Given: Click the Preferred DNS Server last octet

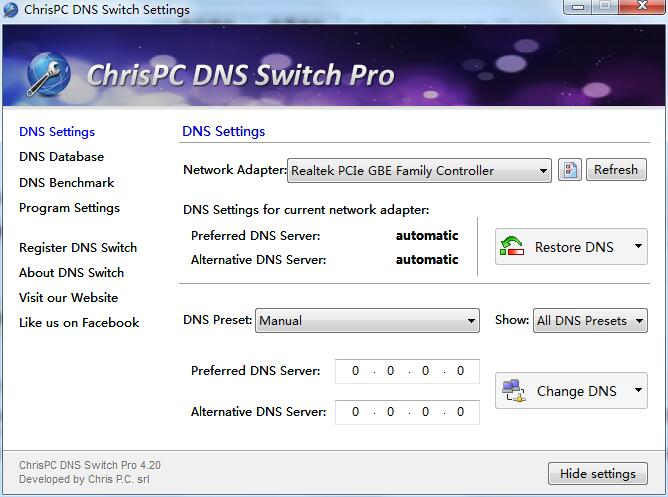Looking at the screenshot, I should point(461,371).
